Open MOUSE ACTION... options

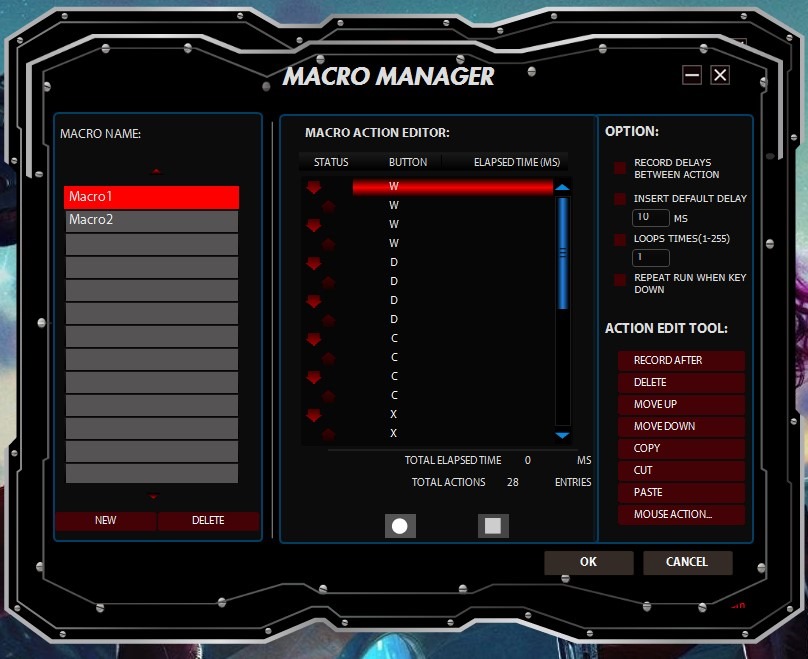(681, 515)
